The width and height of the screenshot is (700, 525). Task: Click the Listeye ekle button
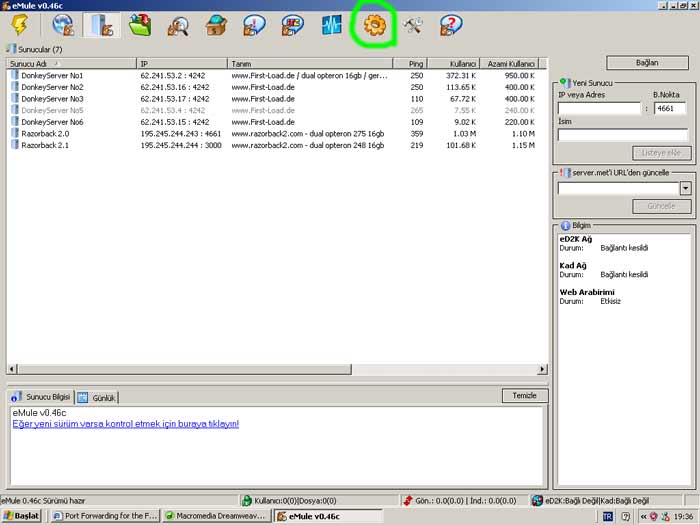click(x=662, y=153)
